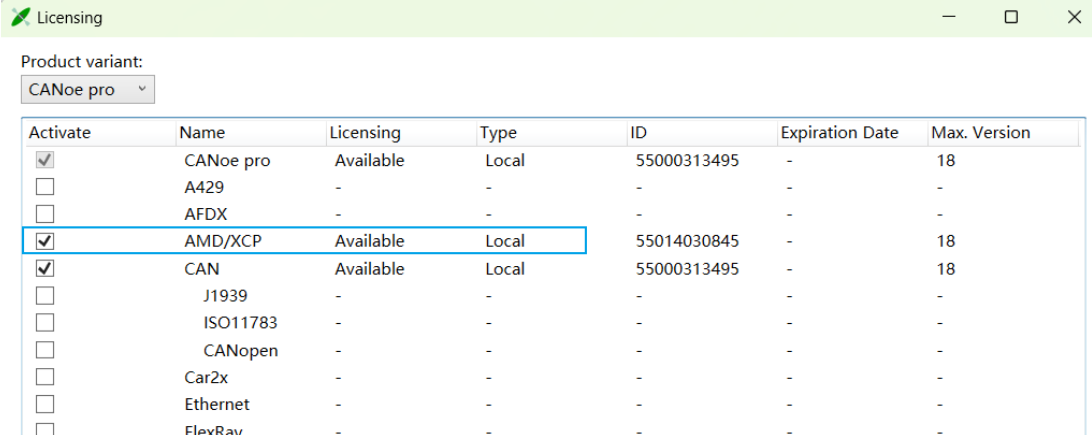1092x435 pixels.
Task: Select the Ethernet row name
Action: (217, 404)
